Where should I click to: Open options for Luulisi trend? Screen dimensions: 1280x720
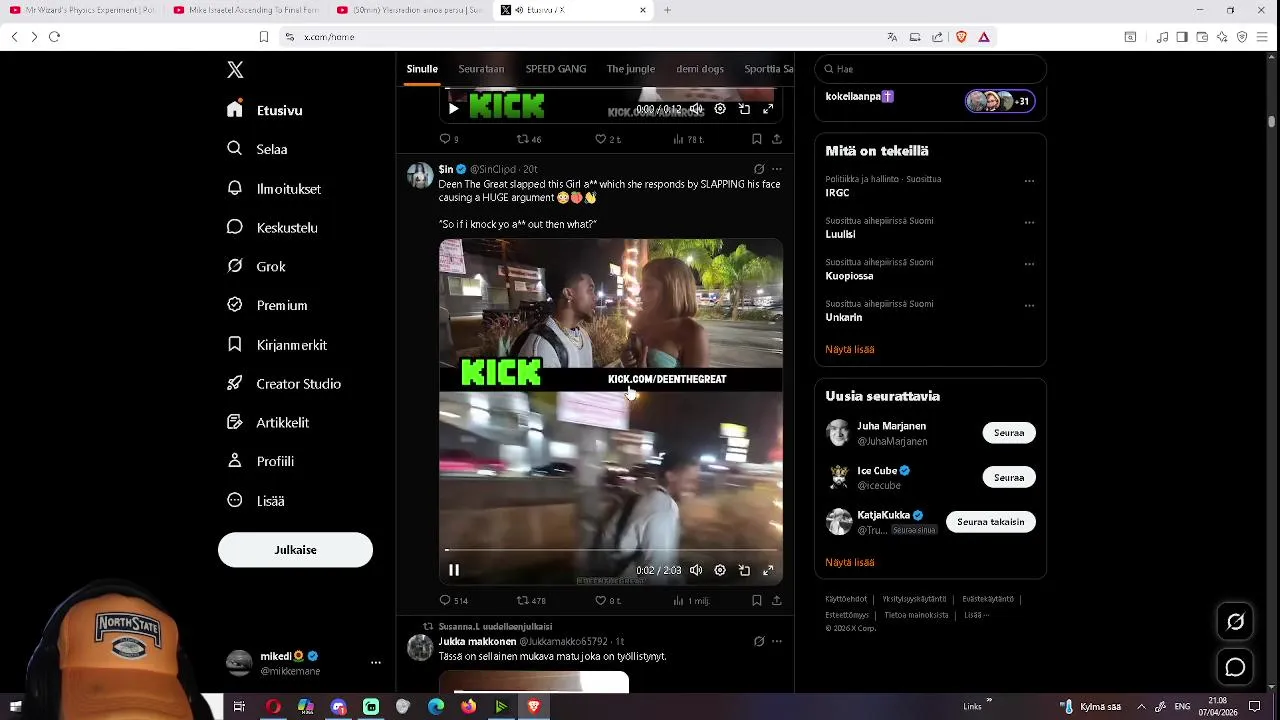pyautogui.click(x=1029, y=222)
